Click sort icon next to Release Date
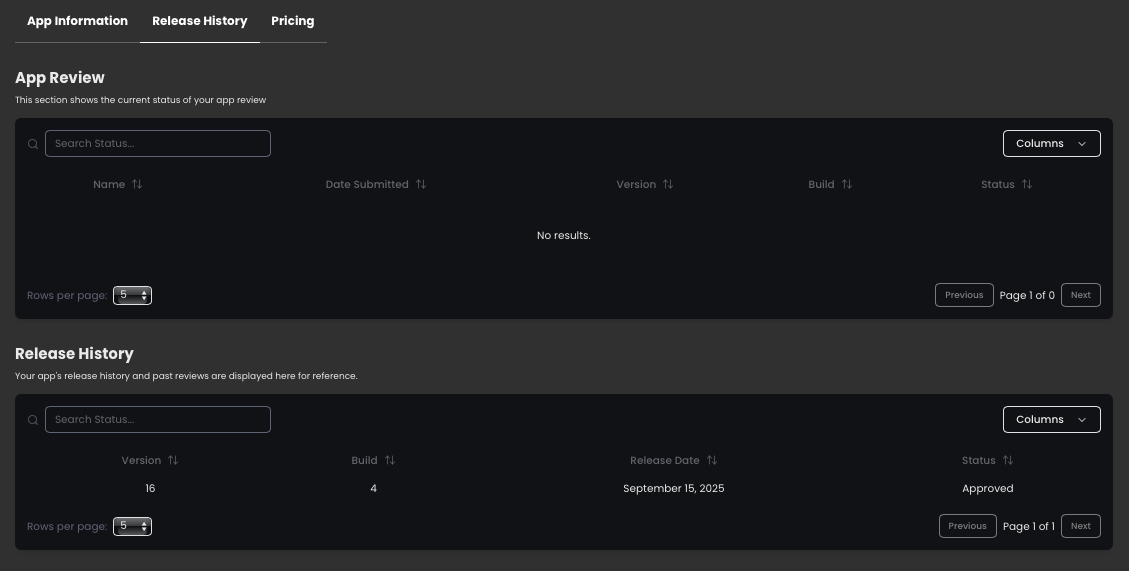This screenshot has height=571, width=1129. click(x=712, y=461)
